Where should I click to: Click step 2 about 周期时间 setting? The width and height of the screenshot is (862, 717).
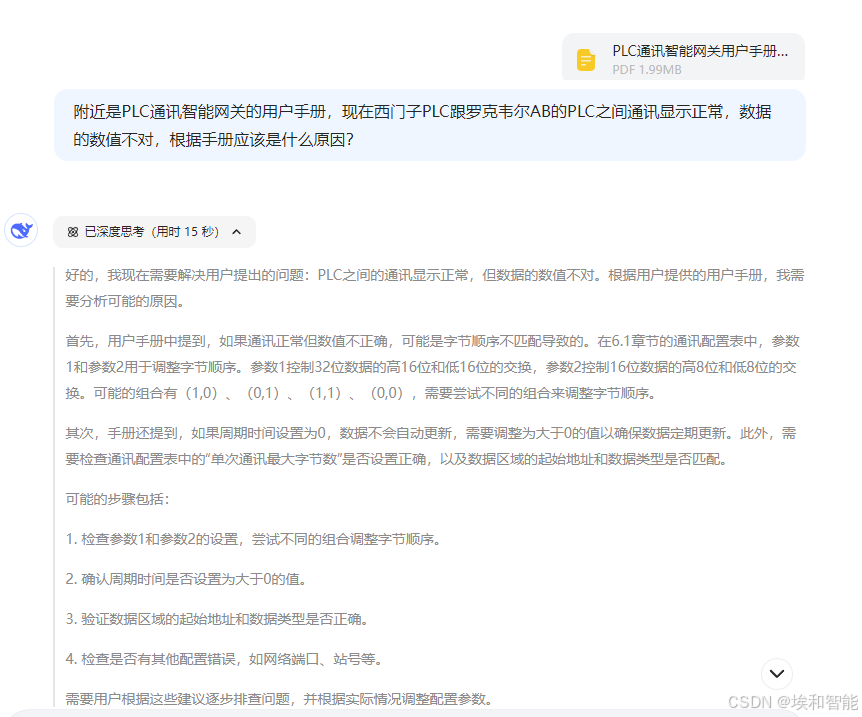[x=186, y=580]
